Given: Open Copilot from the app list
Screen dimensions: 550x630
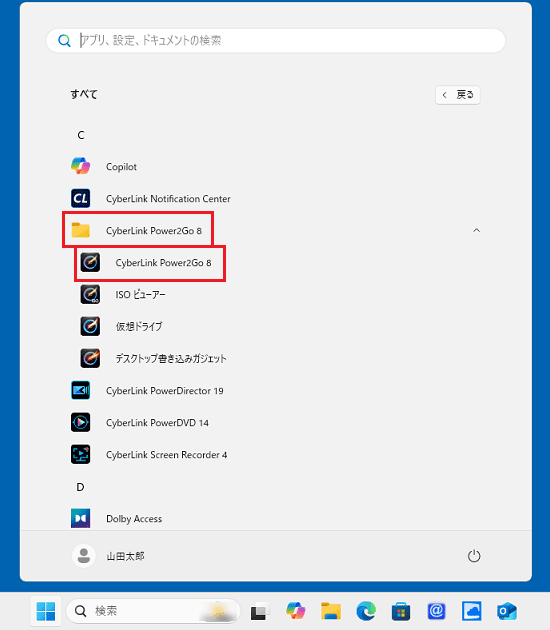Looking at the screenshot, I should pyautogui.click(x=81, y=166).
